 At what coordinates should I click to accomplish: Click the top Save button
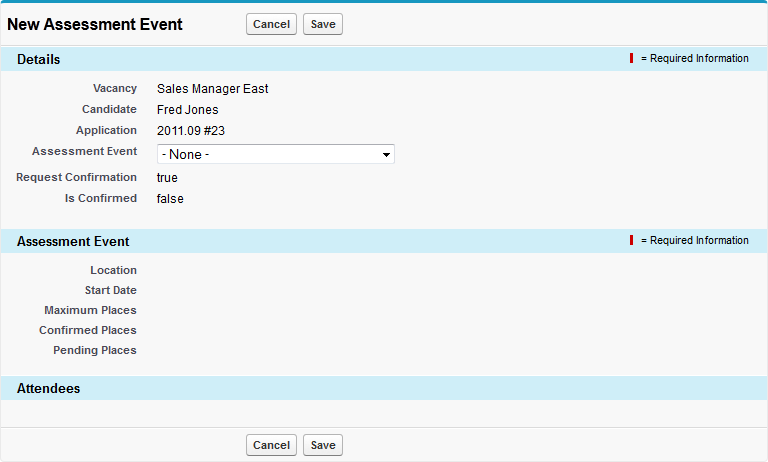(x=323, y=24)
